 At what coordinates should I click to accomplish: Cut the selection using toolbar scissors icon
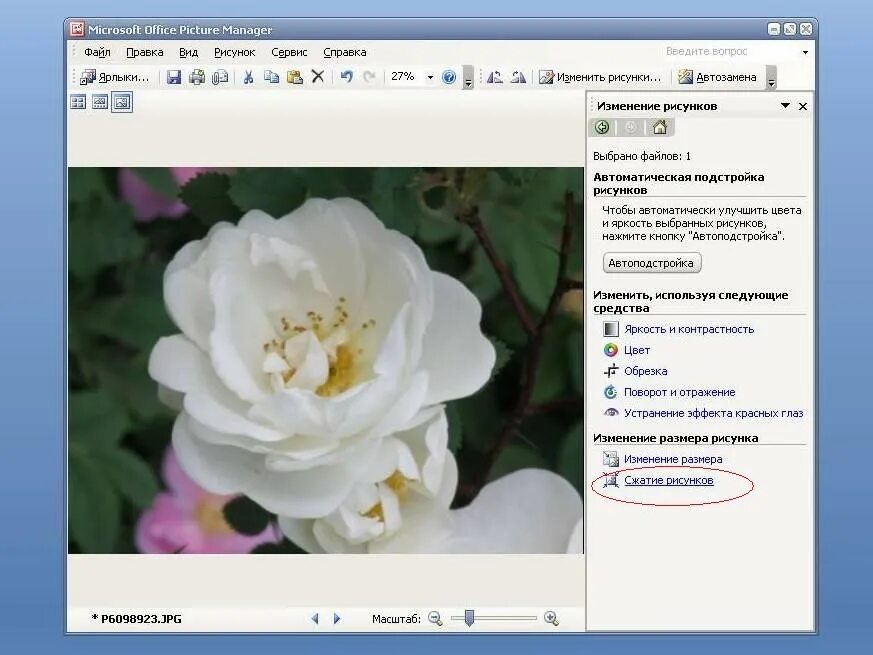coord(248,76)
